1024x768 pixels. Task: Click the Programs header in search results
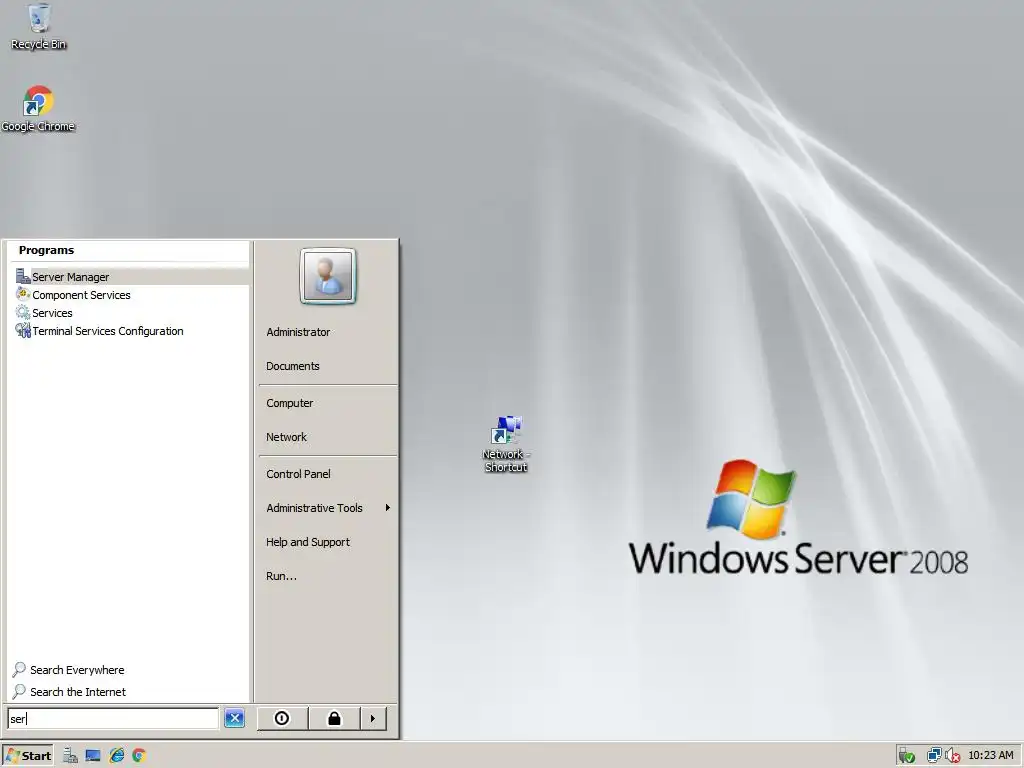coord(46,250)
